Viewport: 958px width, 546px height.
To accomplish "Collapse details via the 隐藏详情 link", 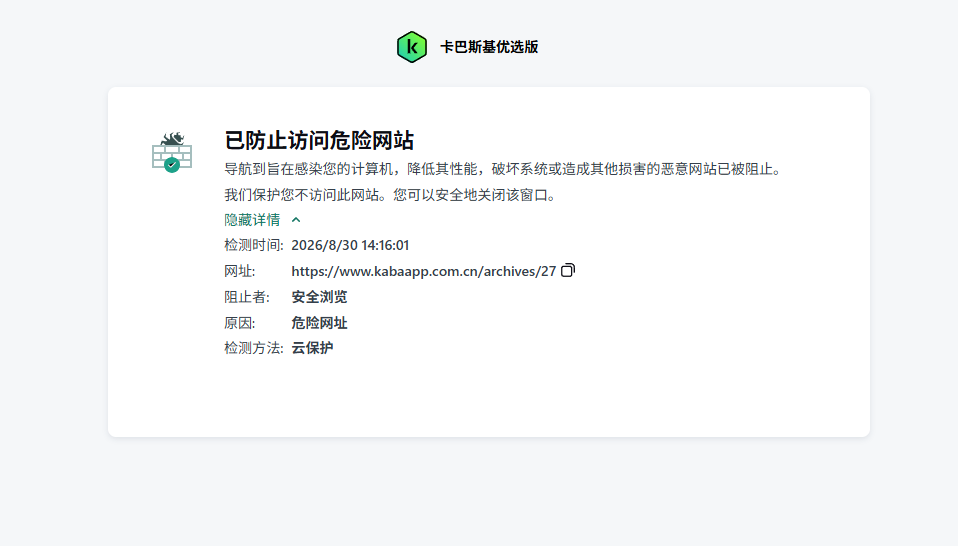I will pos(252,220).
